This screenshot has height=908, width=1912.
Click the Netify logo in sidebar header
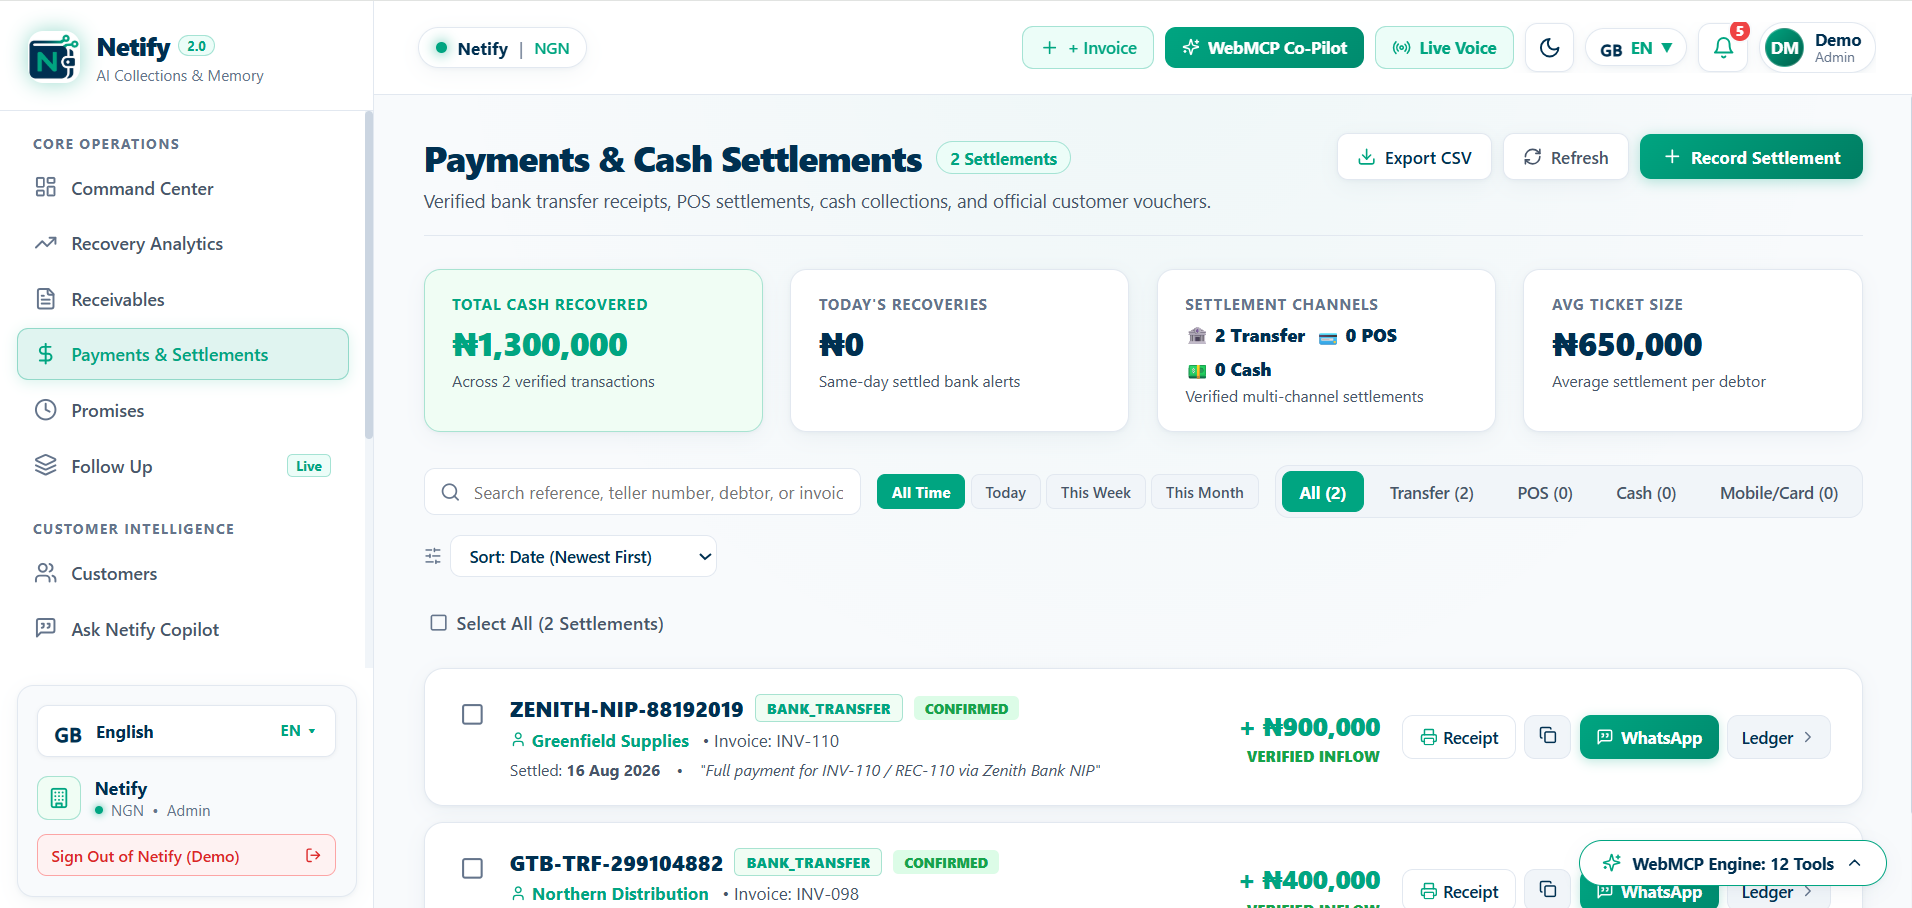(53, 59)
